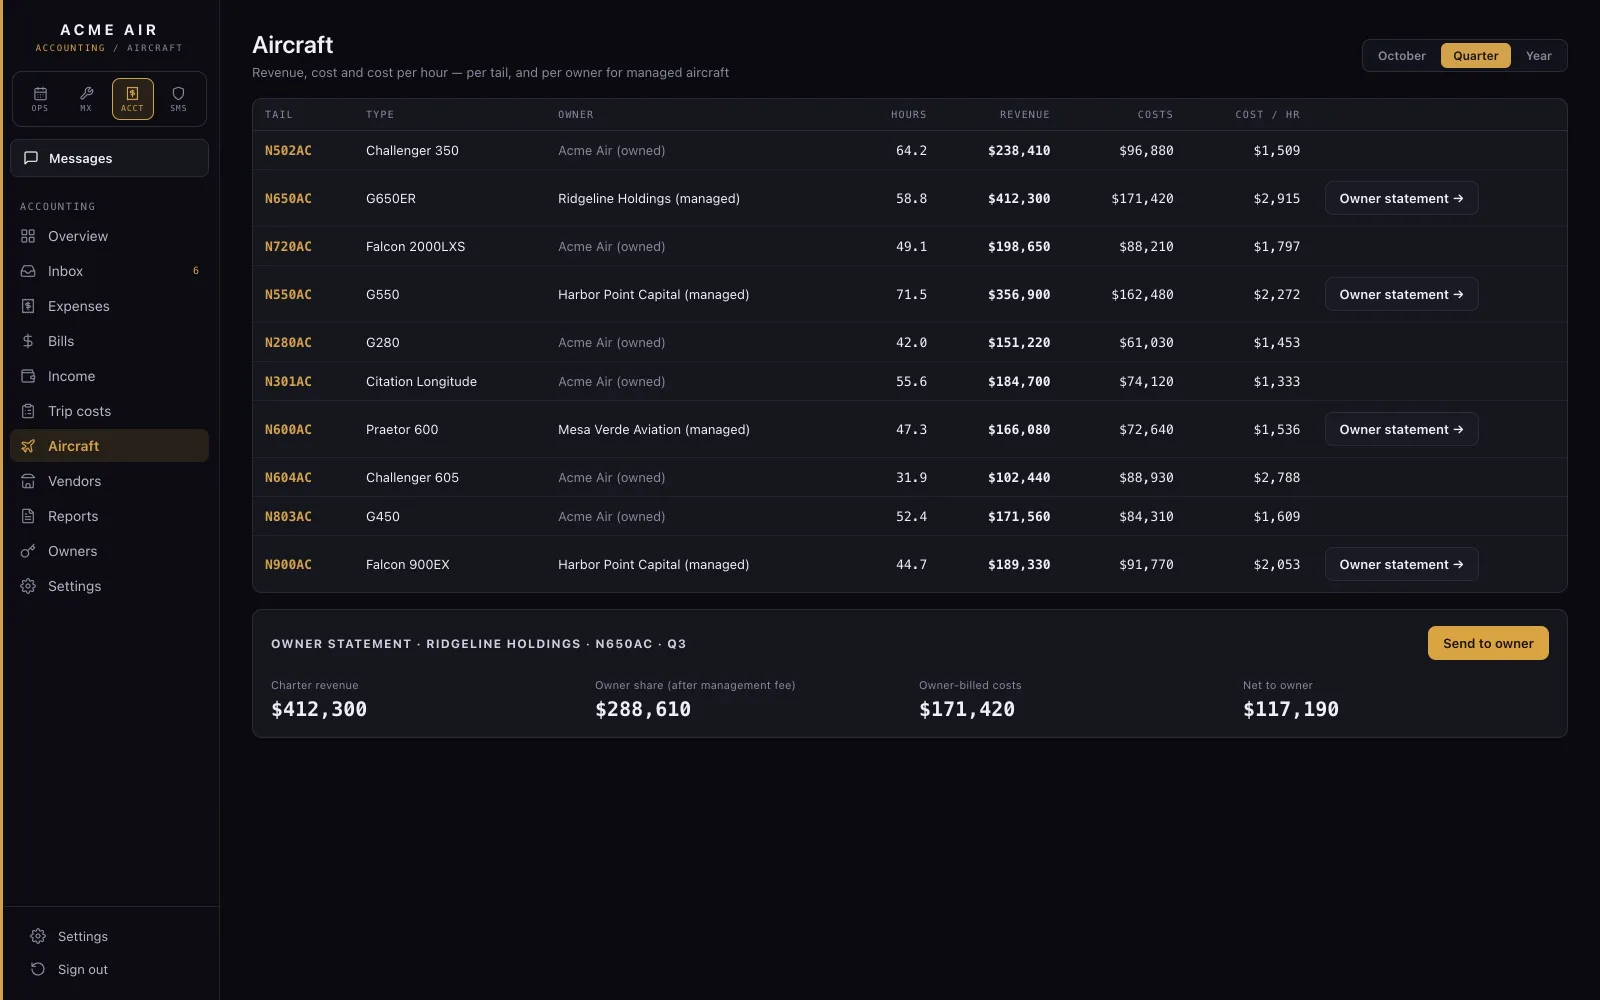Image resolution: width=1600 pixels, height=1000 pixels.
Task: Click Owner share value $288,610
Action: tap(642, 709)
